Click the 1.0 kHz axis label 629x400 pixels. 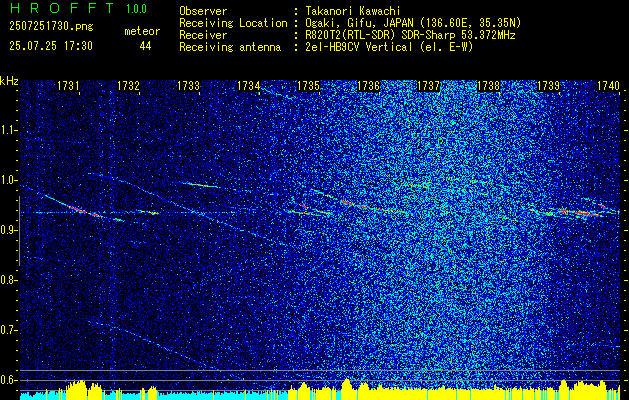click(x=8, y=180)
